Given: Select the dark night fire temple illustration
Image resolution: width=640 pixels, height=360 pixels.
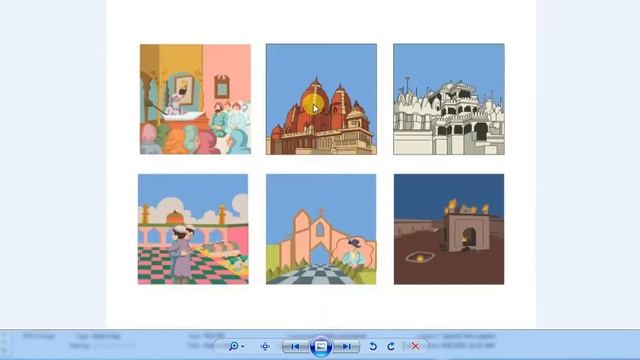Looking at the screenshot, I should click(449, 229).
